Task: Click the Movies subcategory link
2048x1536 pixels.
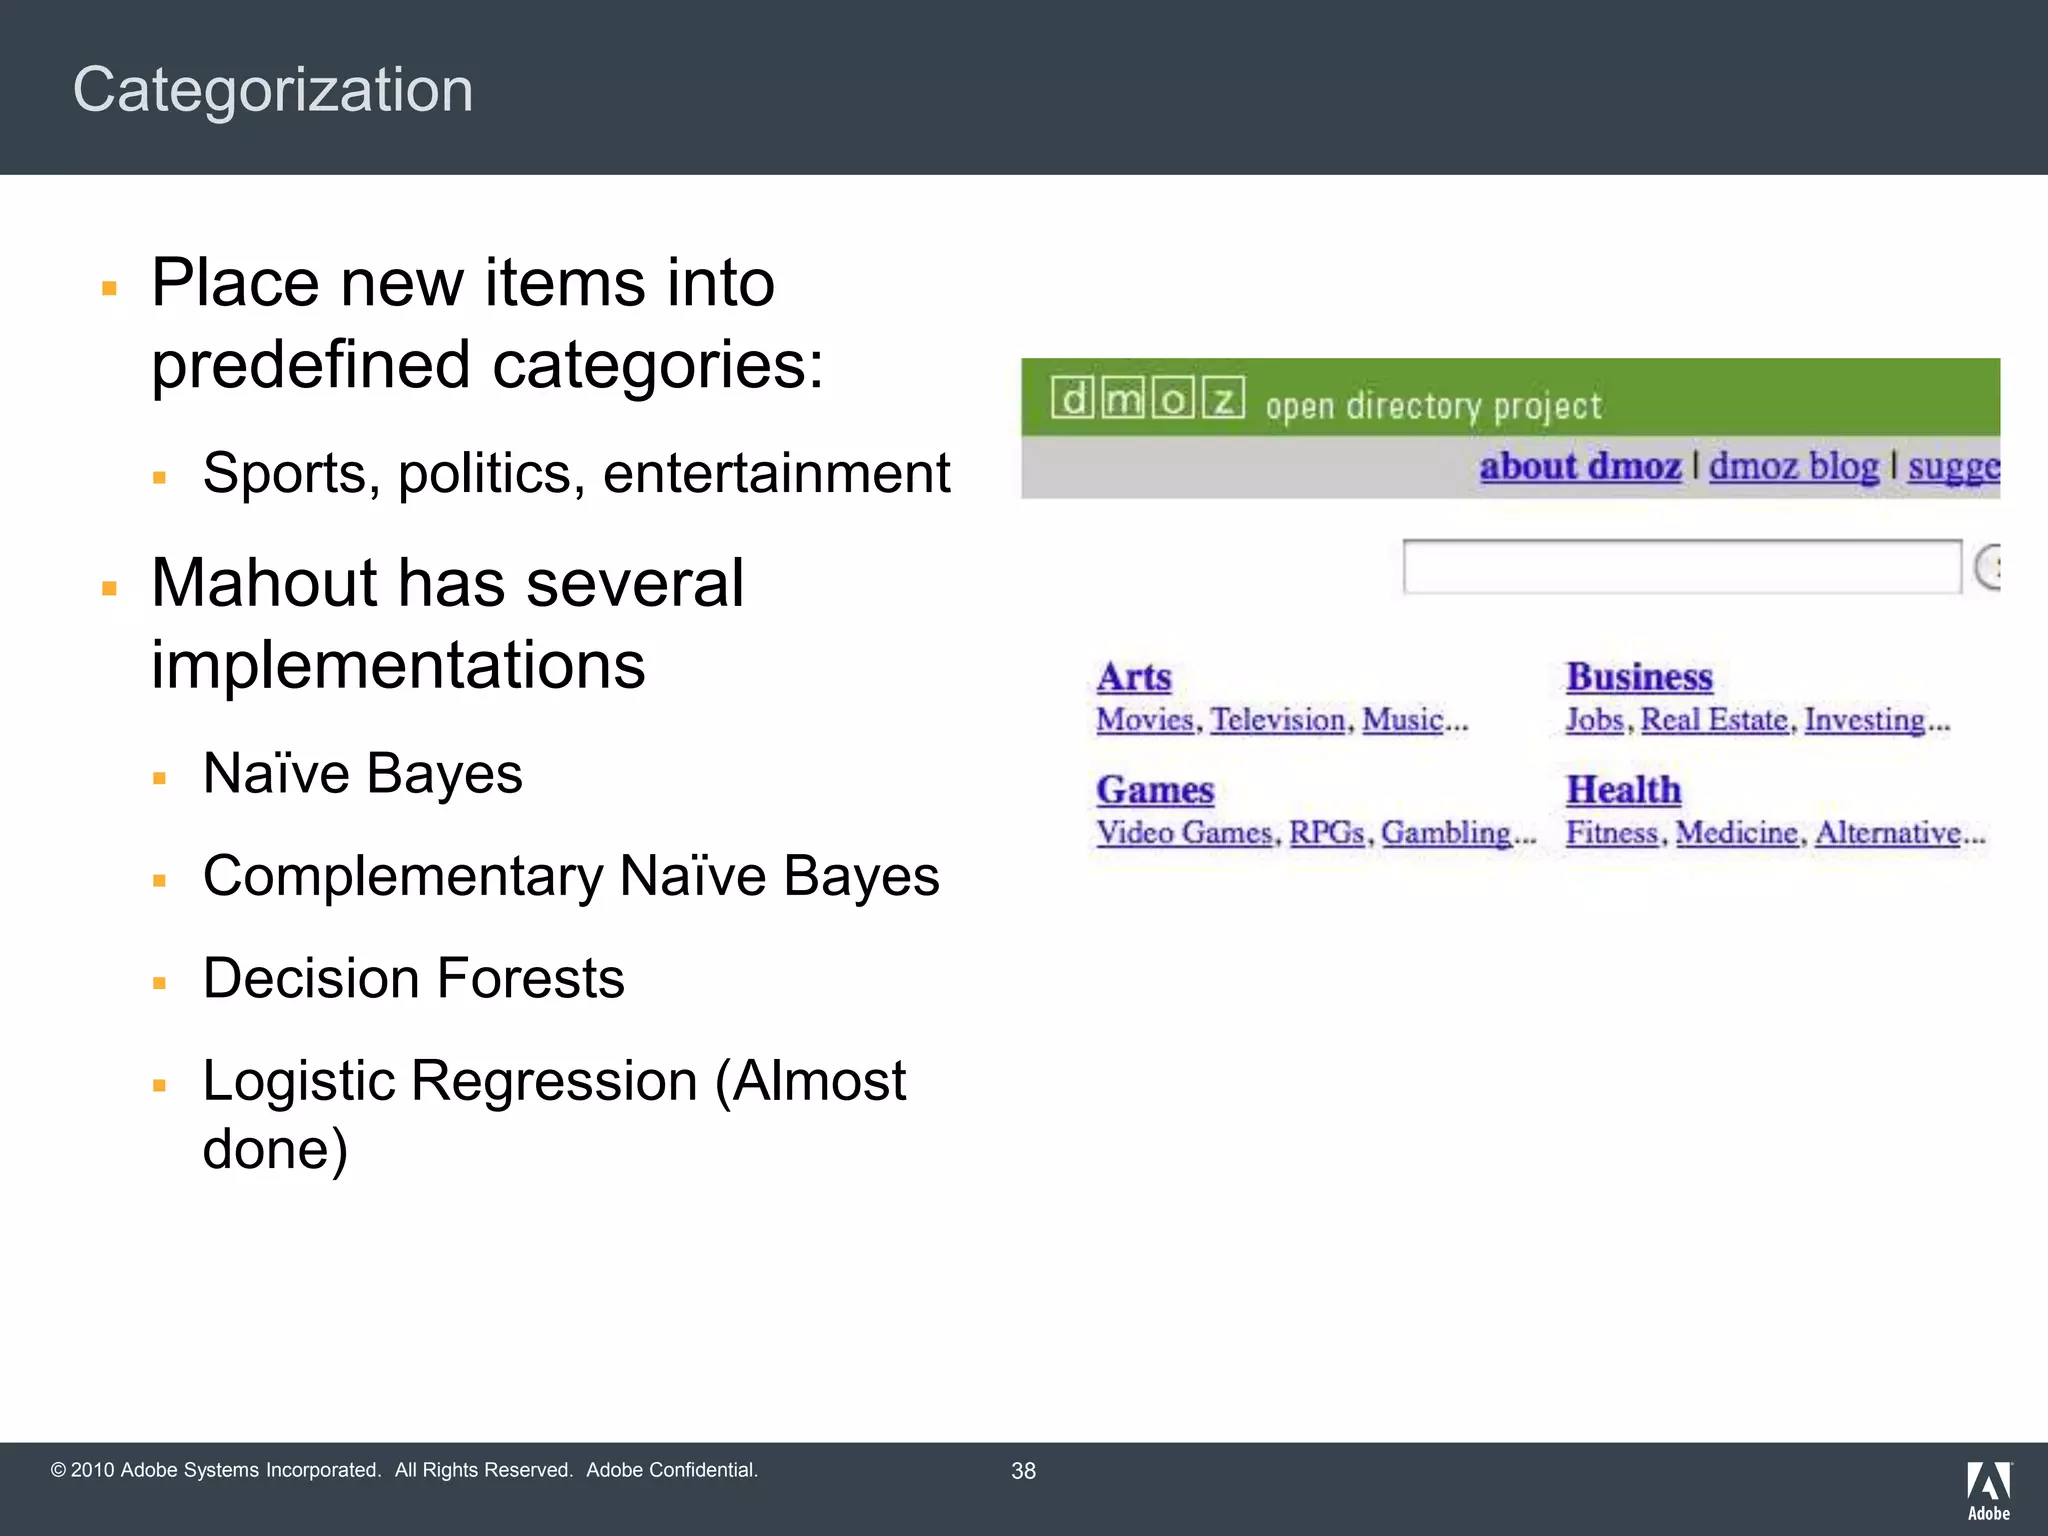Action: tap(1145, 720)
